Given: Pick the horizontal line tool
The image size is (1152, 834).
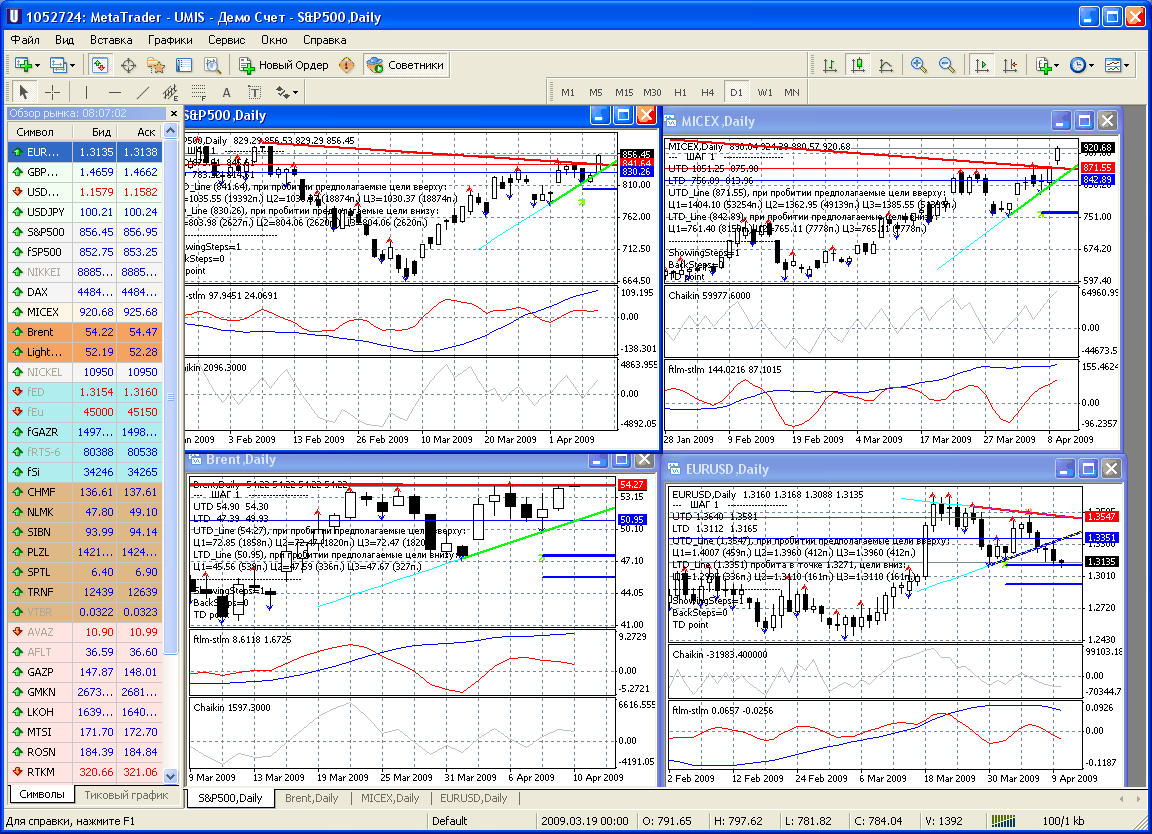Looking at the screenshot, I should (x=115, y=93).
